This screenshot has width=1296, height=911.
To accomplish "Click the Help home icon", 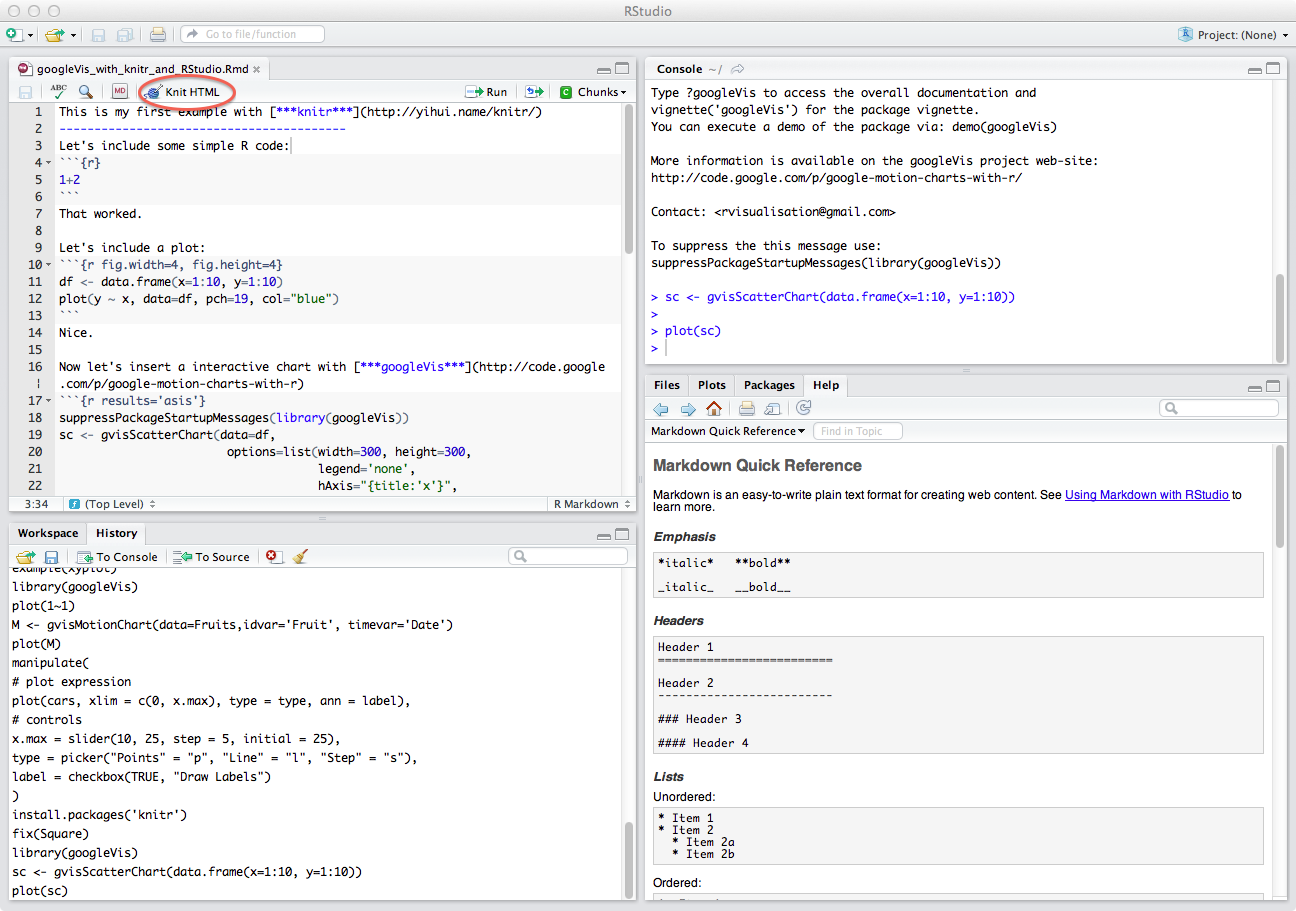I will 714,408.
